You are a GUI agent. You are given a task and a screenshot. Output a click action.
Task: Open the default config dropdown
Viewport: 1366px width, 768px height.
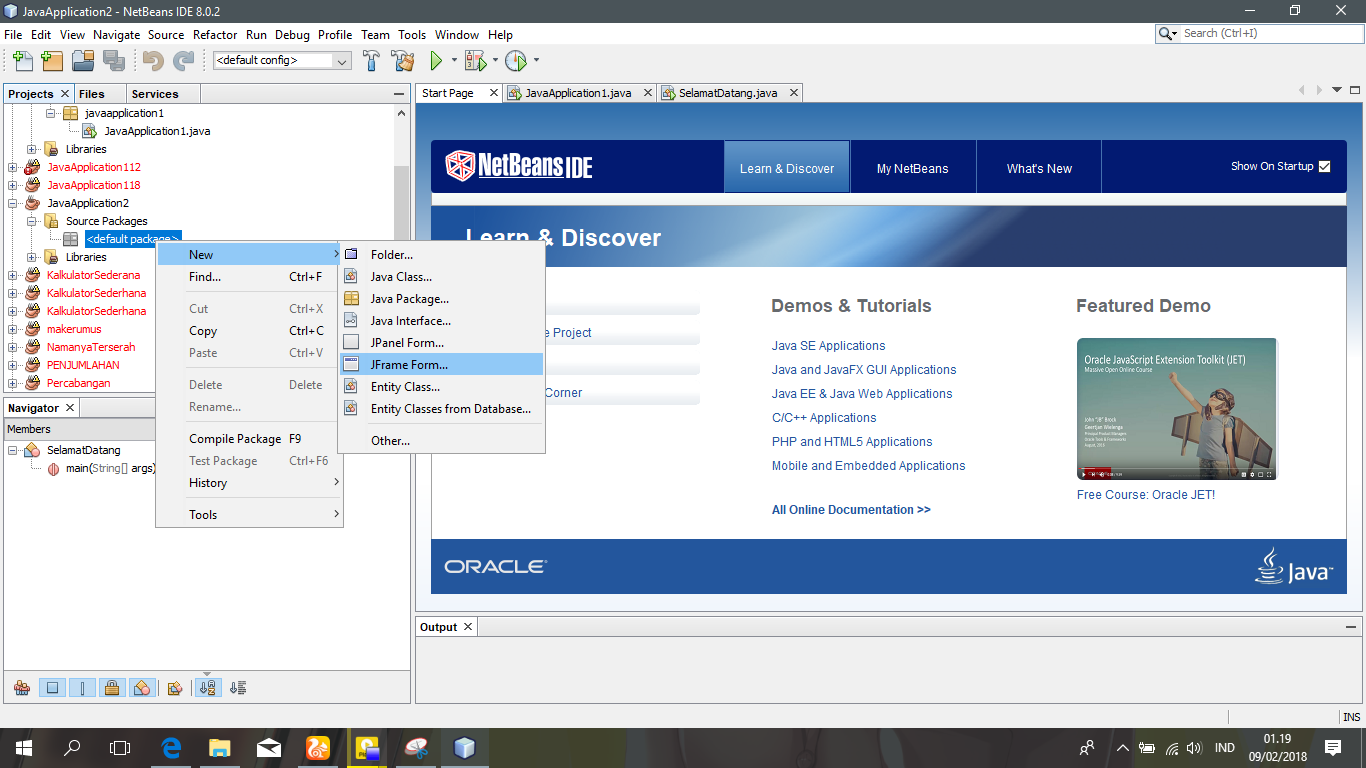(340, 61)
